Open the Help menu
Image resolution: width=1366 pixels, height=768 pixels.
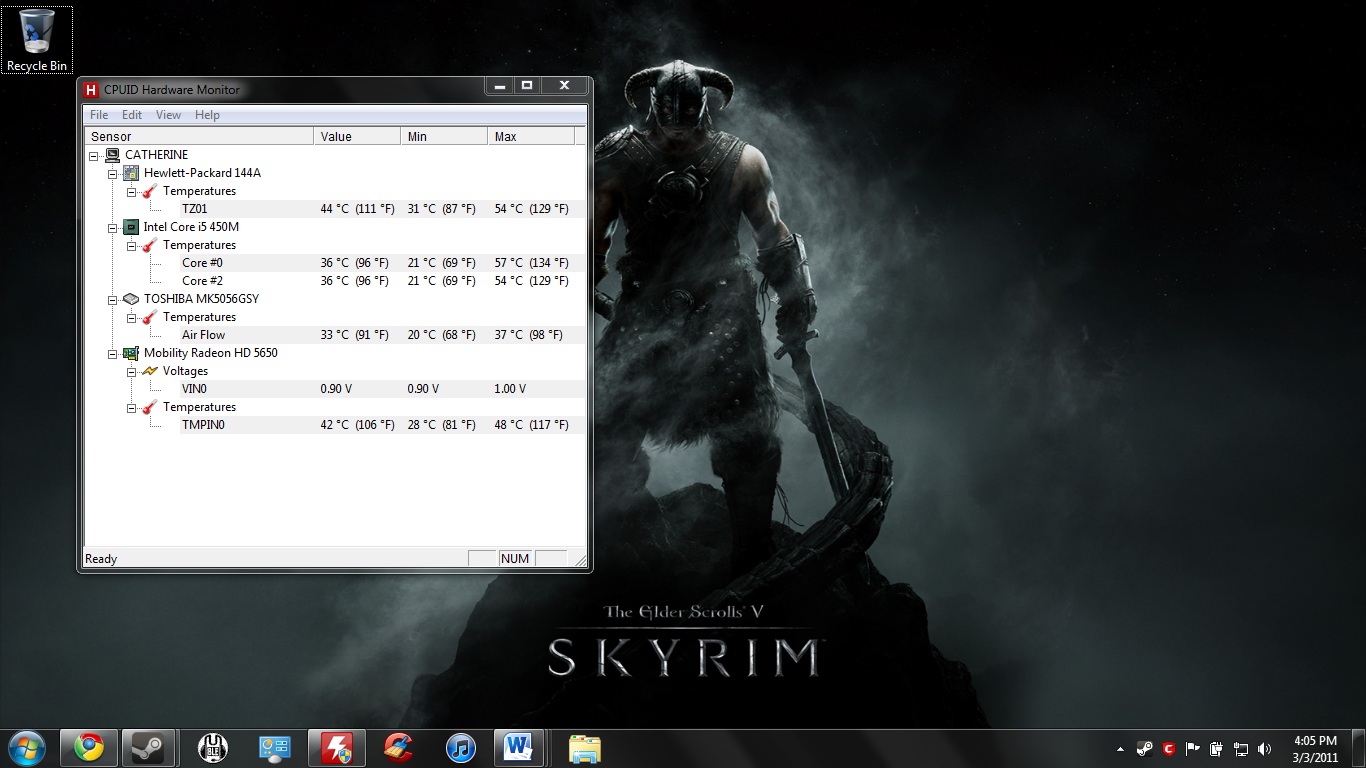[207, 115]
